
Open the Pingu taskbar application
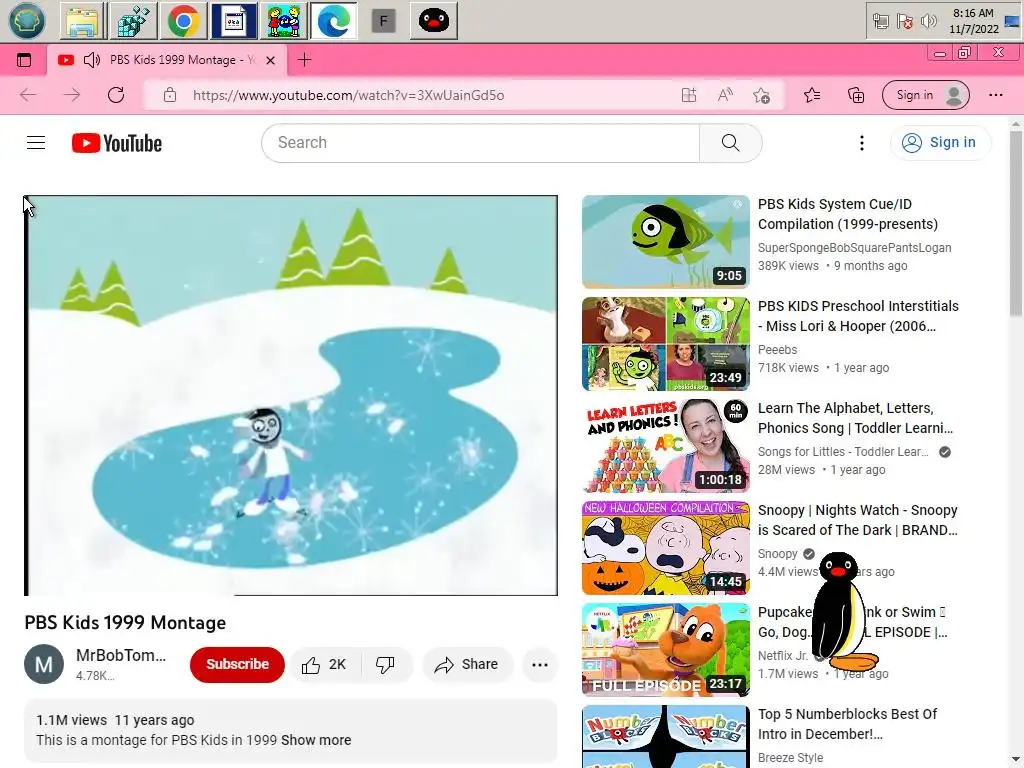[434, 21]
